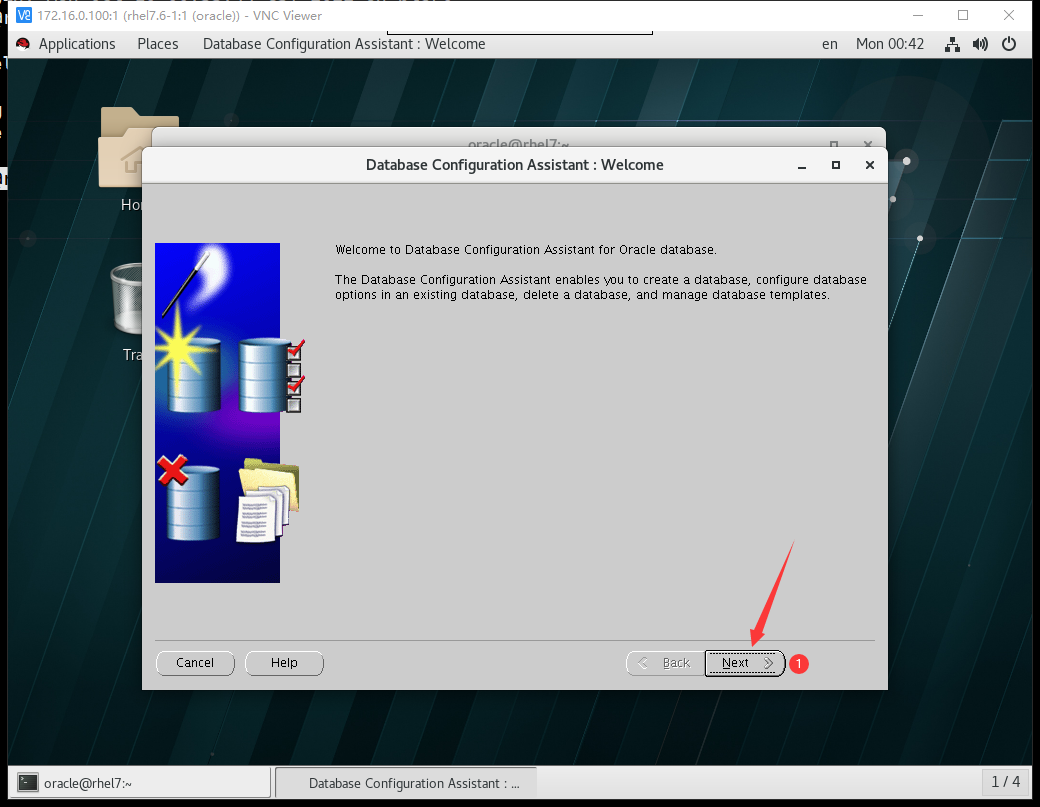
Task: Open the Places menu
Action: 158,44
